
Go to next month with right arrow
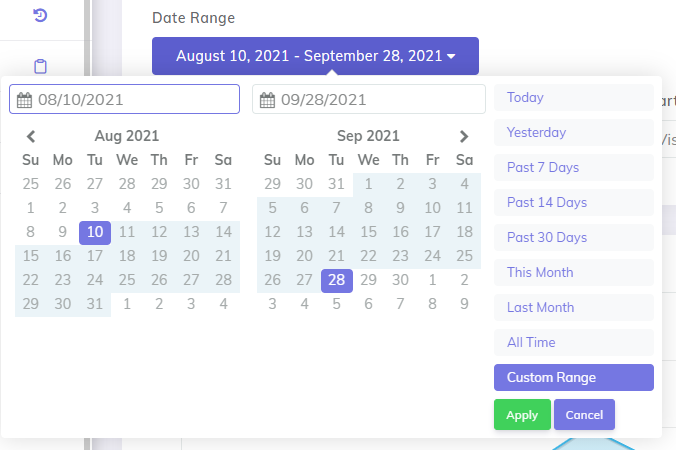tap(464, 136)
